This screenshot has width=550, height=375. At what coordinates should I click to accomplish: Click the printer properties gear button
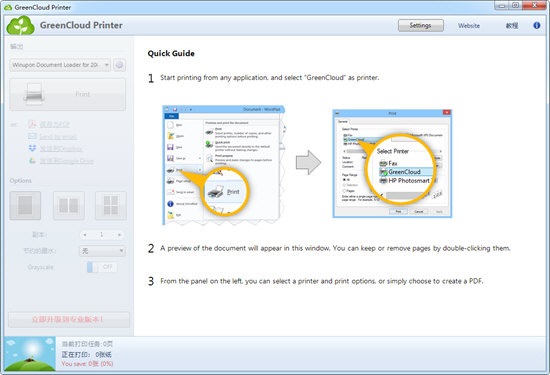point(120,65)
